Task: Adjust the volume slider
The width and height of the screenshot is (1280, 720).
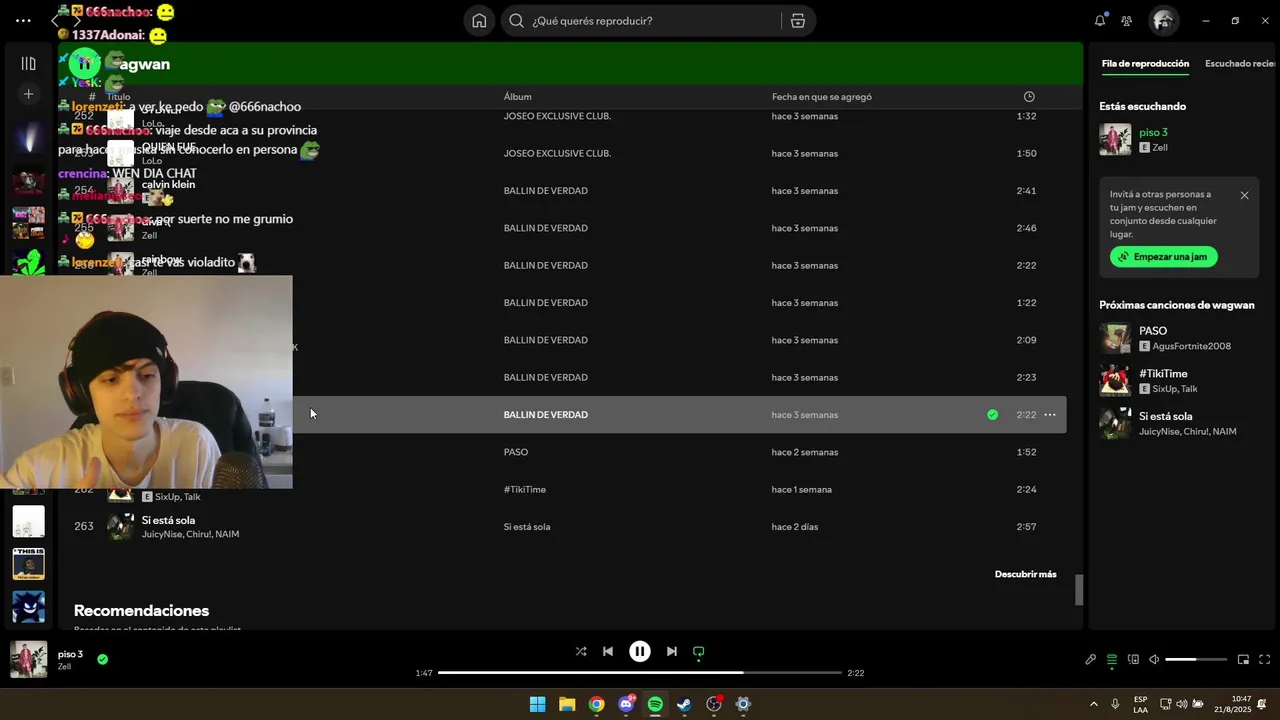Action: click(x=1195, y=660)
